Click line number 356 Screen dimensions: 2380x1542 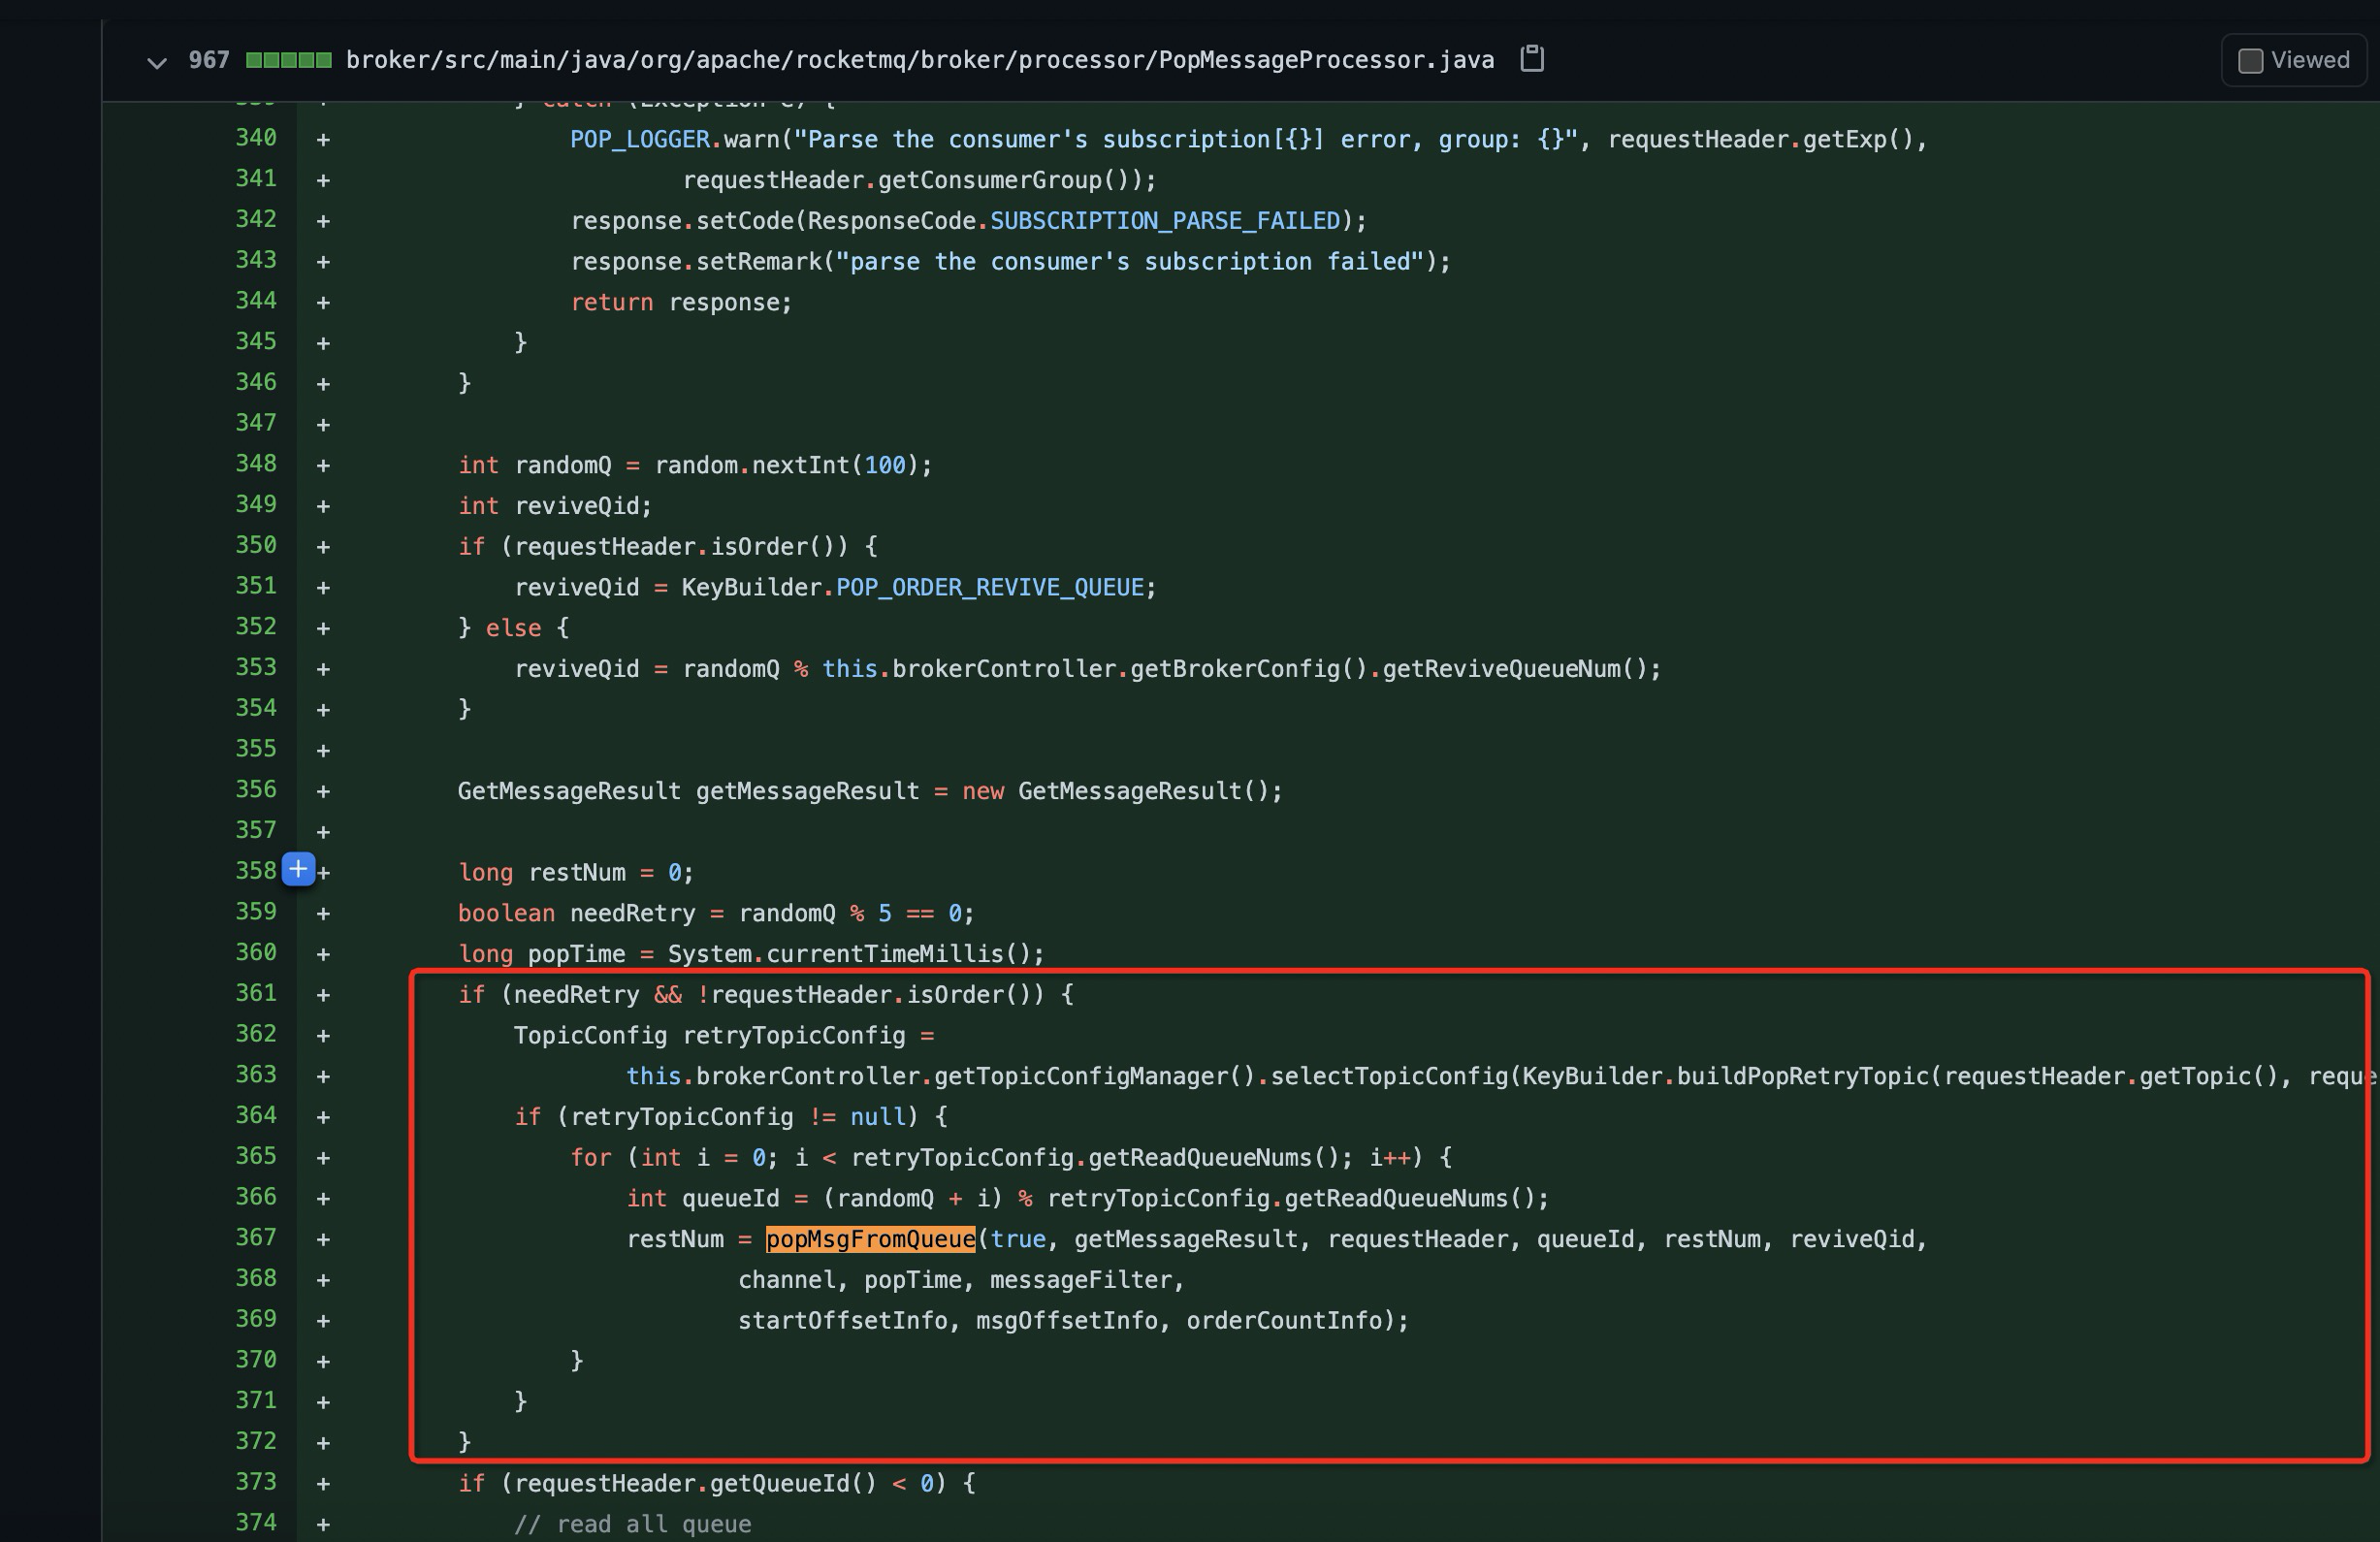coord(256,789)
